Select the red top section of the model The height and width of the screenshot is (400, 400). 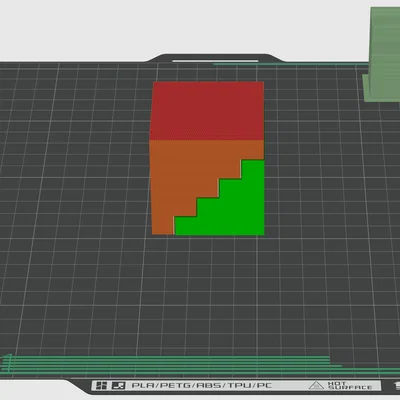(207, 111)
